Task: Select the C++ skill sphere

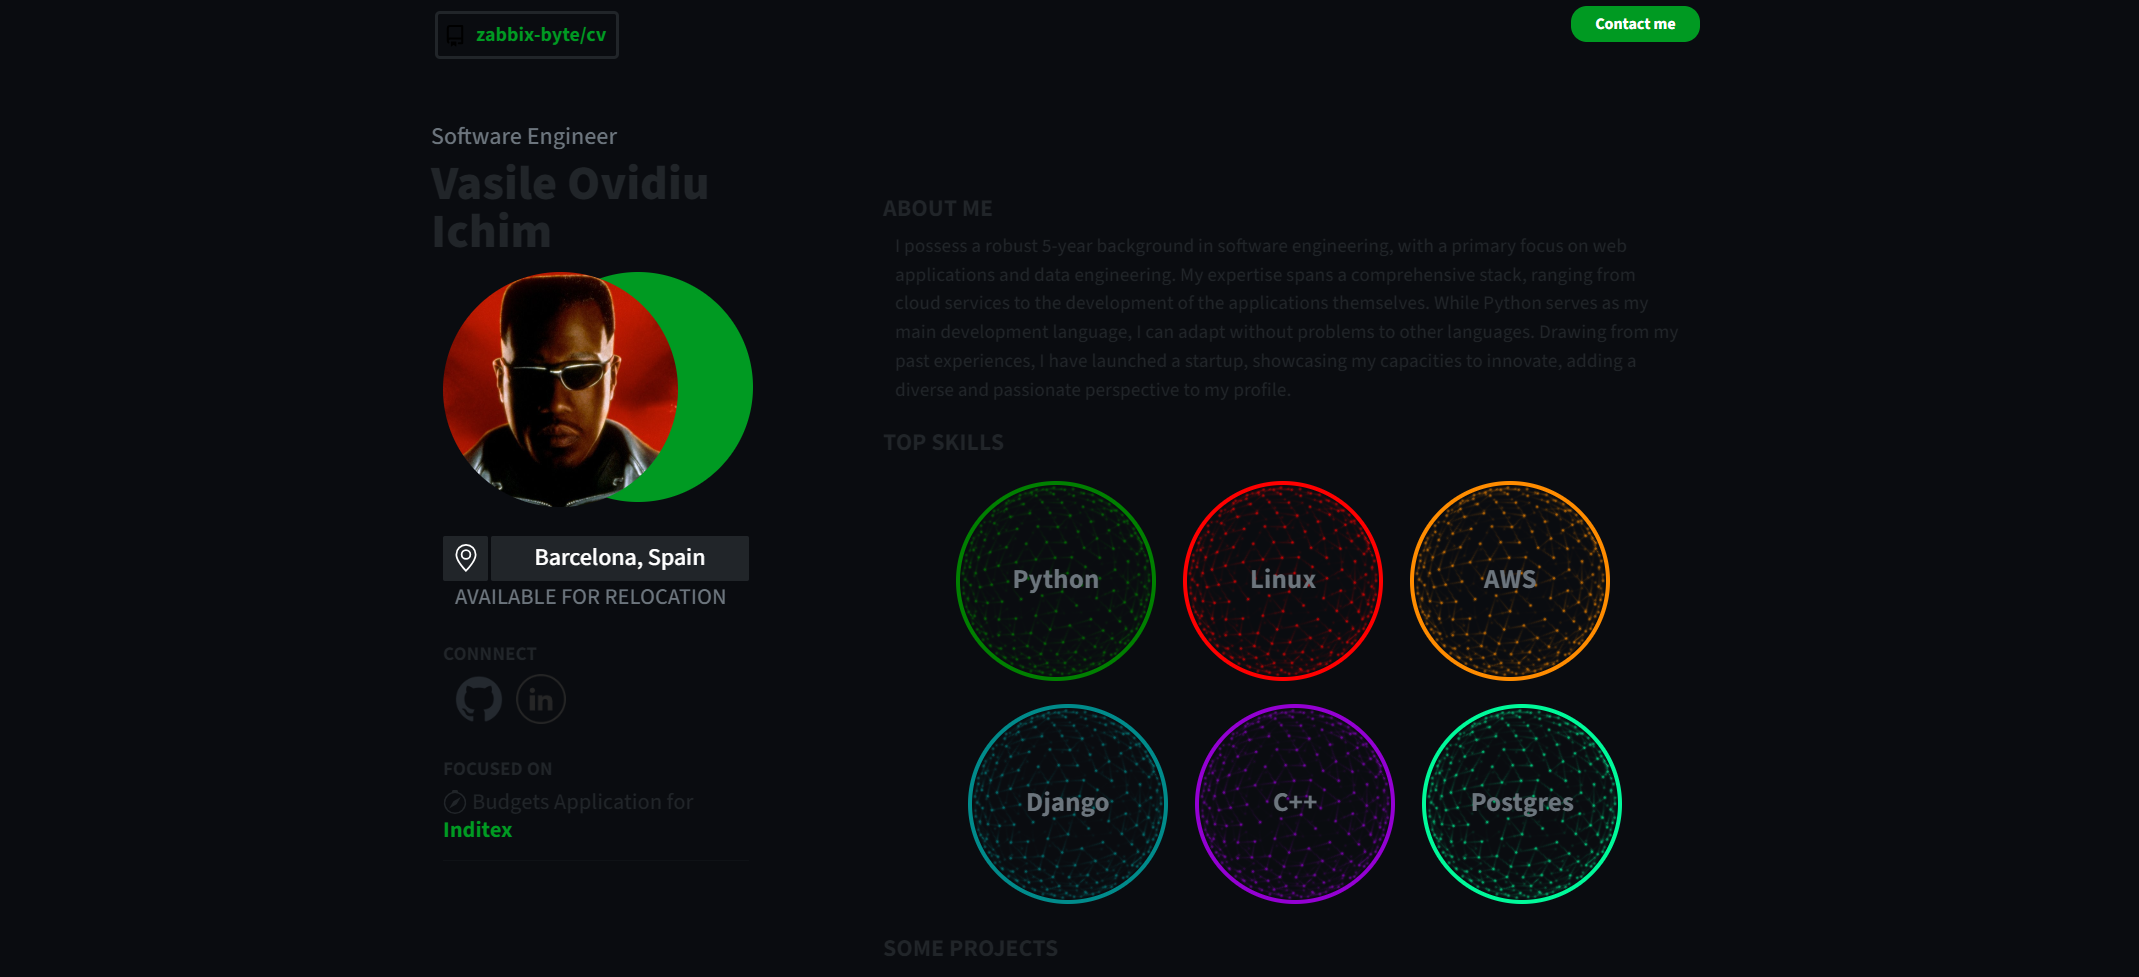Action: click(1295, 802)
